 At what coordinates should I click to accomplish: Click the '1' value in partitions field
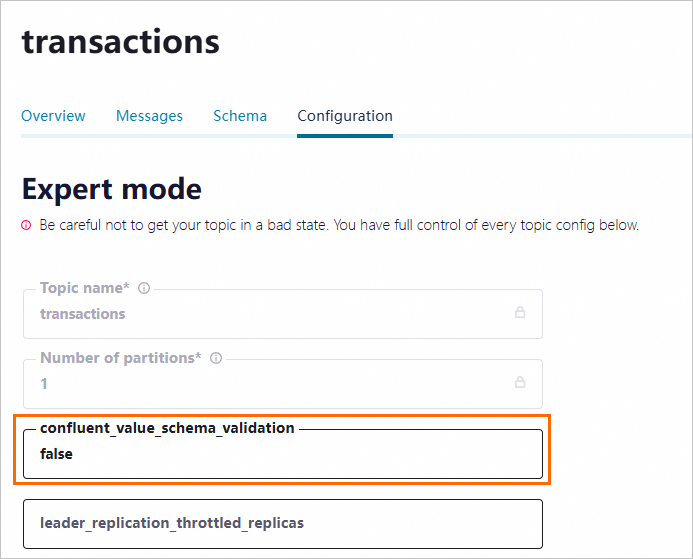point(44,384)
